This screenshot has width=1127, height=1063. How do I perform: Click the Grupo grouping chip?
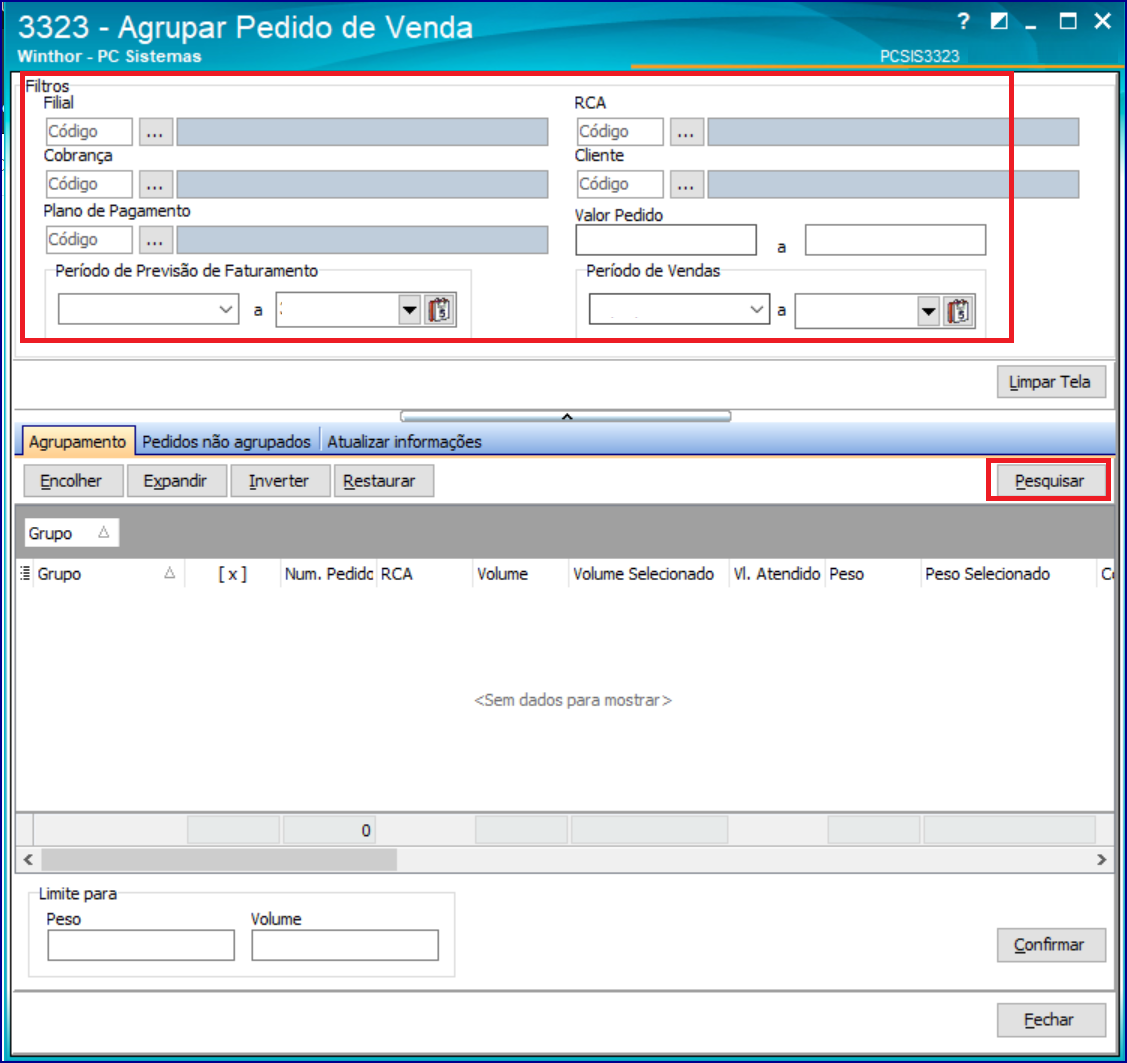point(71,533)
